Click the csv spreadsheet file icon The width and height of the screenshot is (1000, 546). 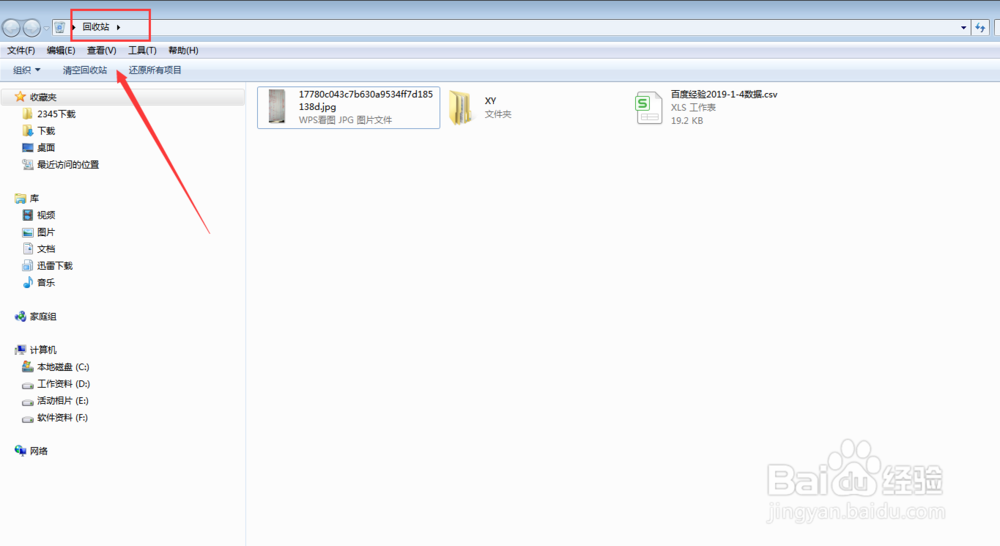(x=649, y=107)
